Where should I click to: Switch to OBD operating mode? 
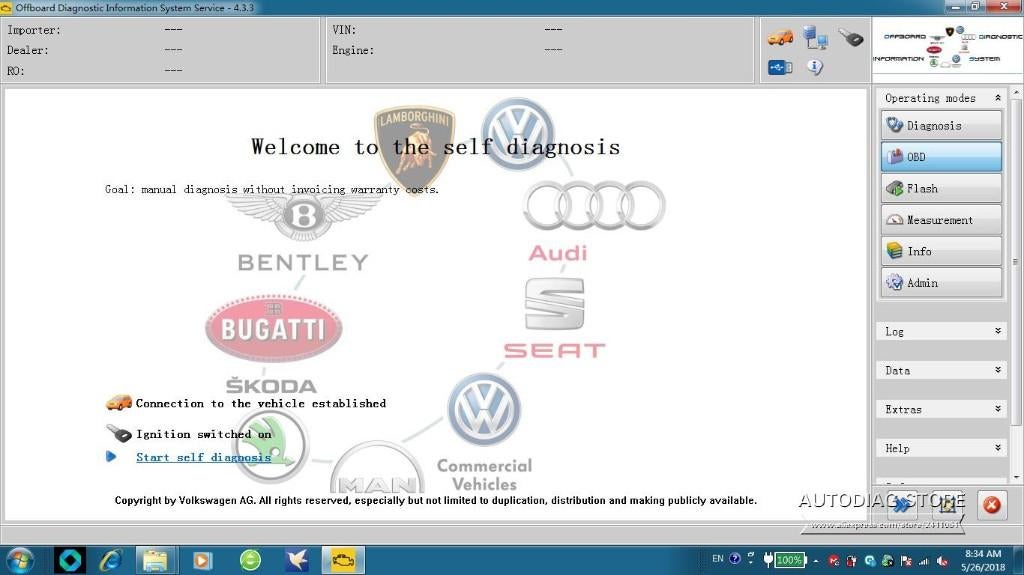coord(941,157)
